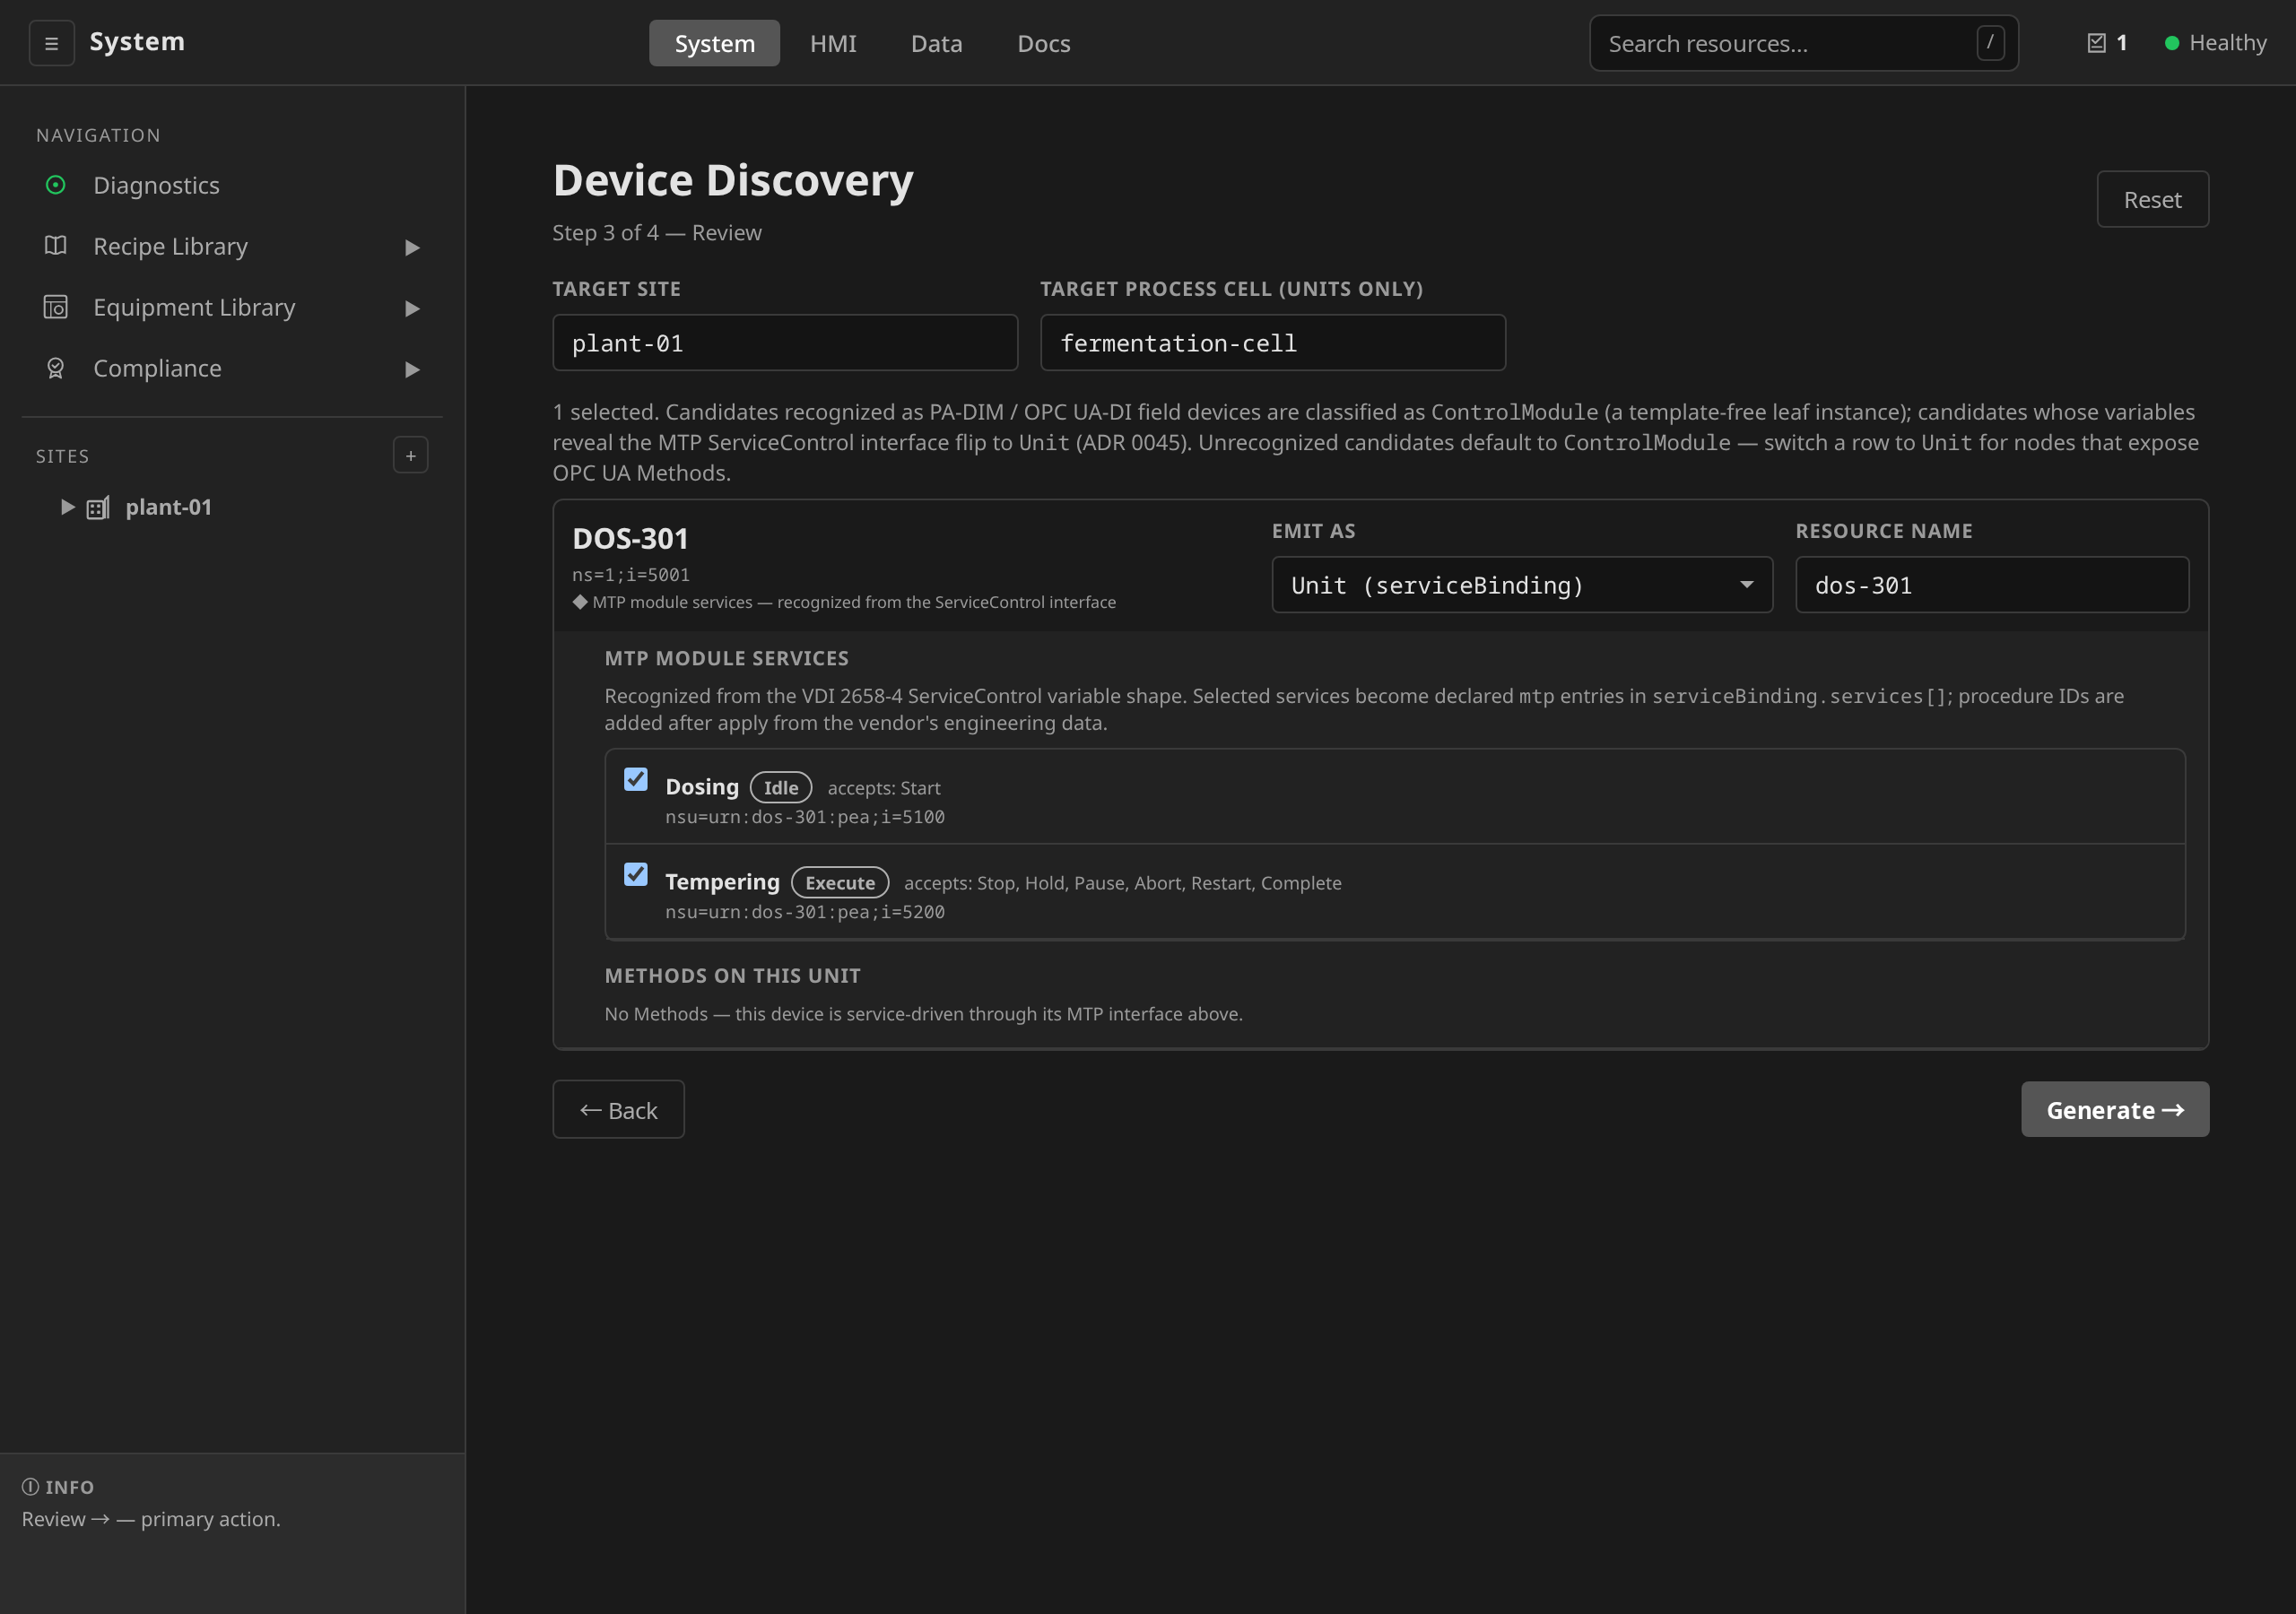Open Compliance navigation item
The image size is (2296, 1614).
coord(232,368)
